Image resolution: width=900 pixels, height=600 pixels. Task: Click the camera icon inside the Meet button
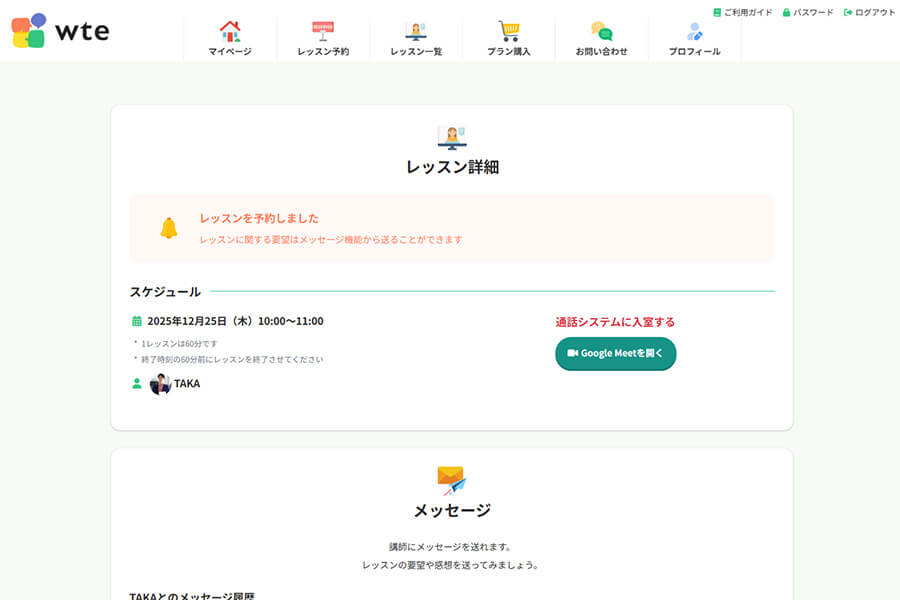tap(572, 353)
